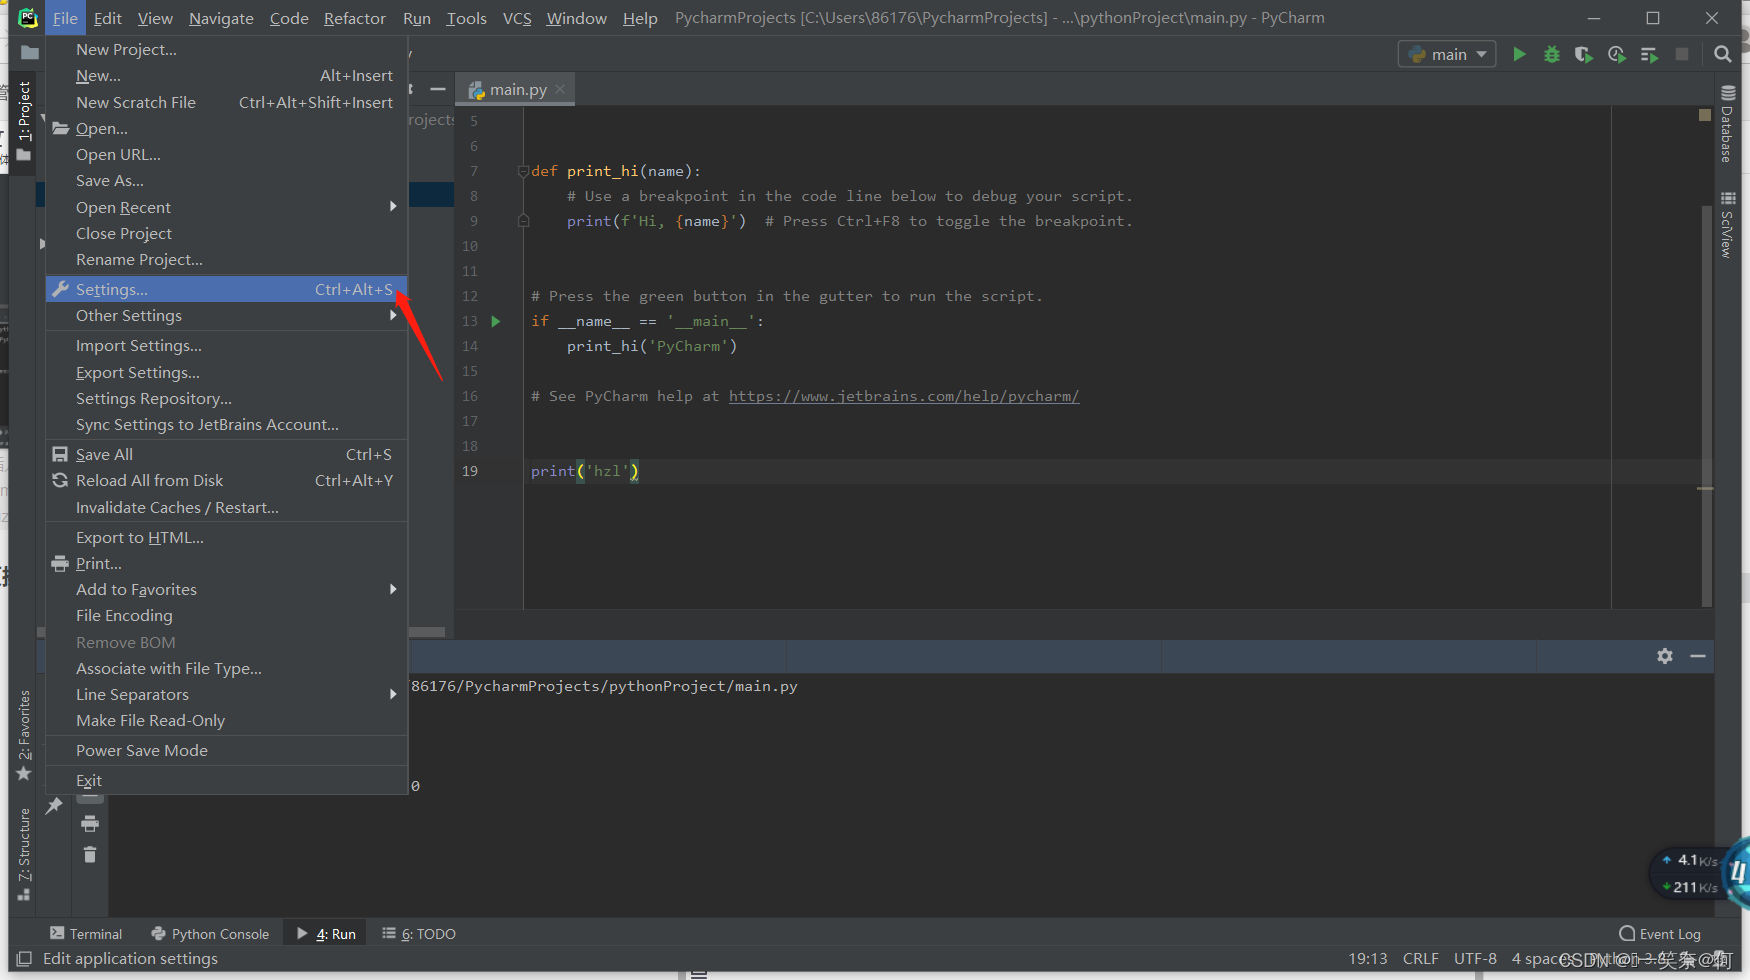Expand the Line Separators submenu
This screenshot has height=980, width=1750.
coord(227,694)
